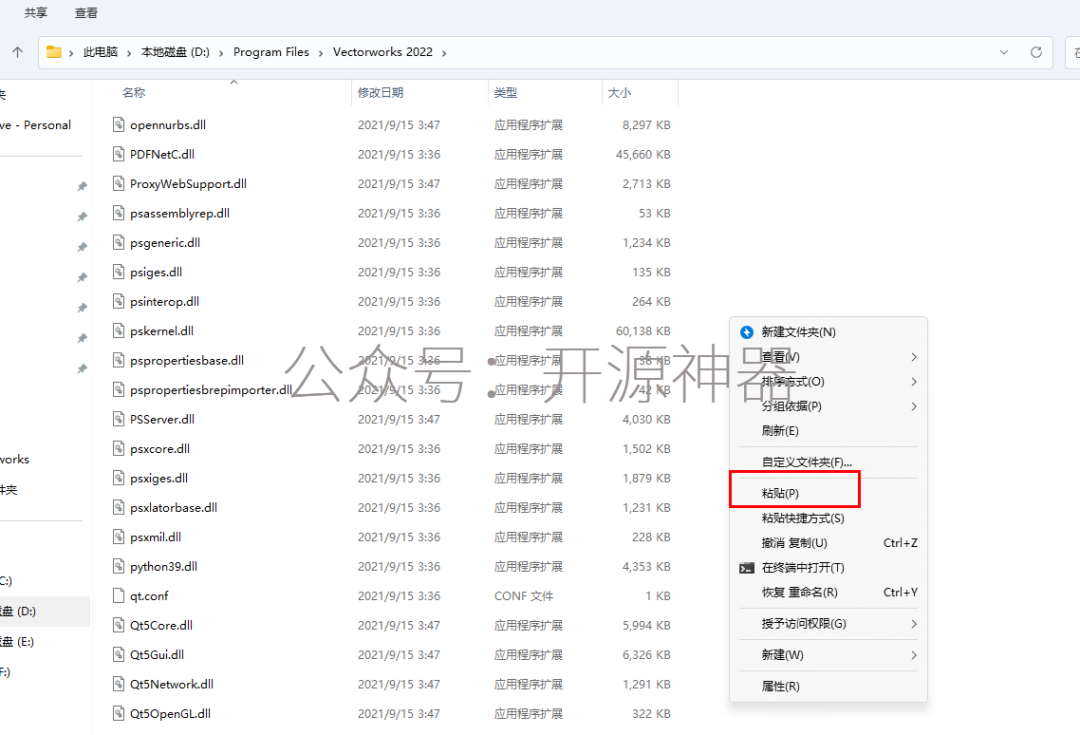Click the ProxyWebSupport.dll file icon
1080x735 pixels.
118,183
